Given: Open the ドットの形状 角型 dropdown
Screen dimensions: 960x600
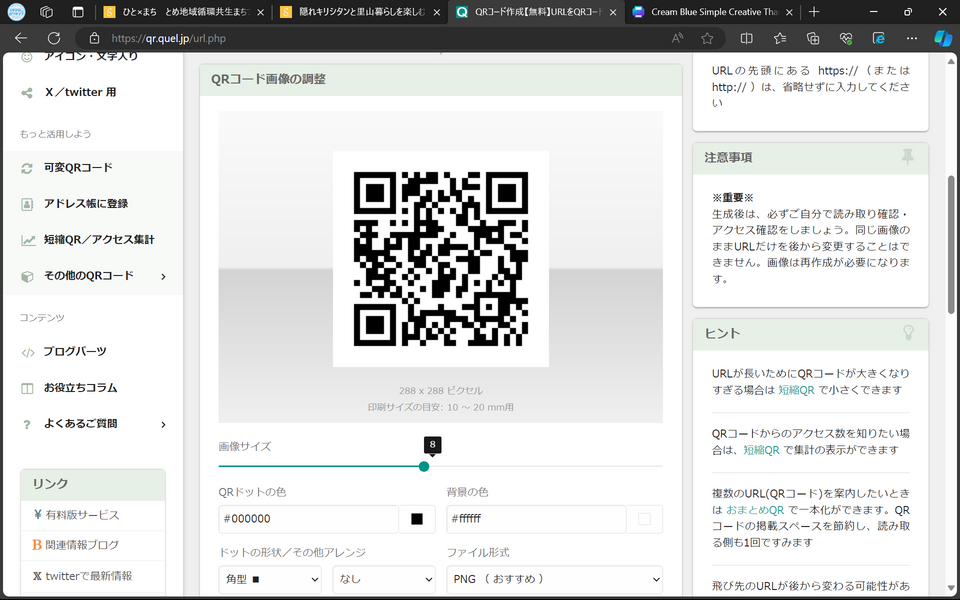Looking at the screenshot, I should pos(270,578).
